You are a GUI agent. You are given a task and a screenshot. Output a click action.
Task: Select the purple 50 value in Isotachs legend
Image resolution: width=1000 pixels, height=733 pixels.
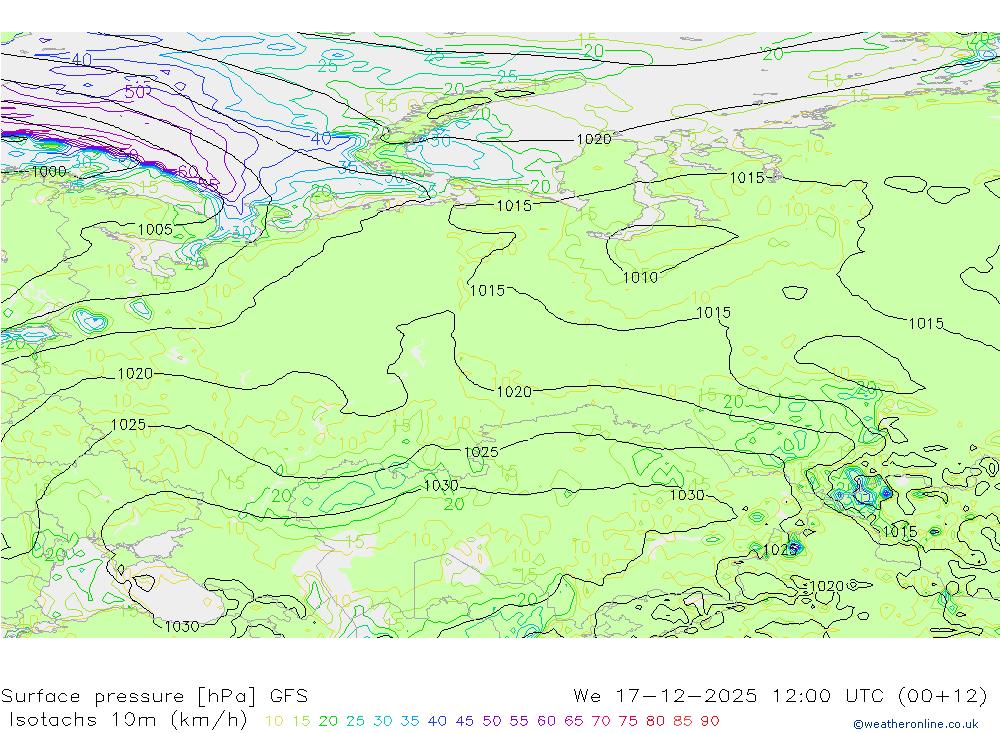click(492, 722)
